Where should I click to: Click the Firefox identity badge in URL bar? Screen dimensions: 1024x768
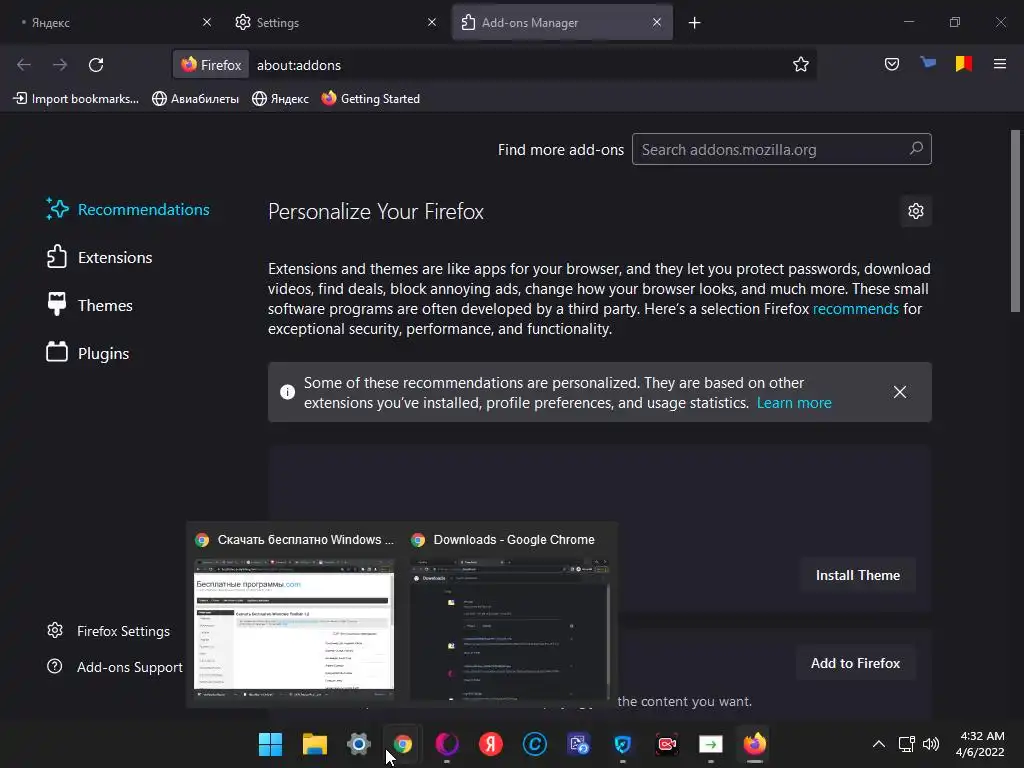tap(211, 65)
